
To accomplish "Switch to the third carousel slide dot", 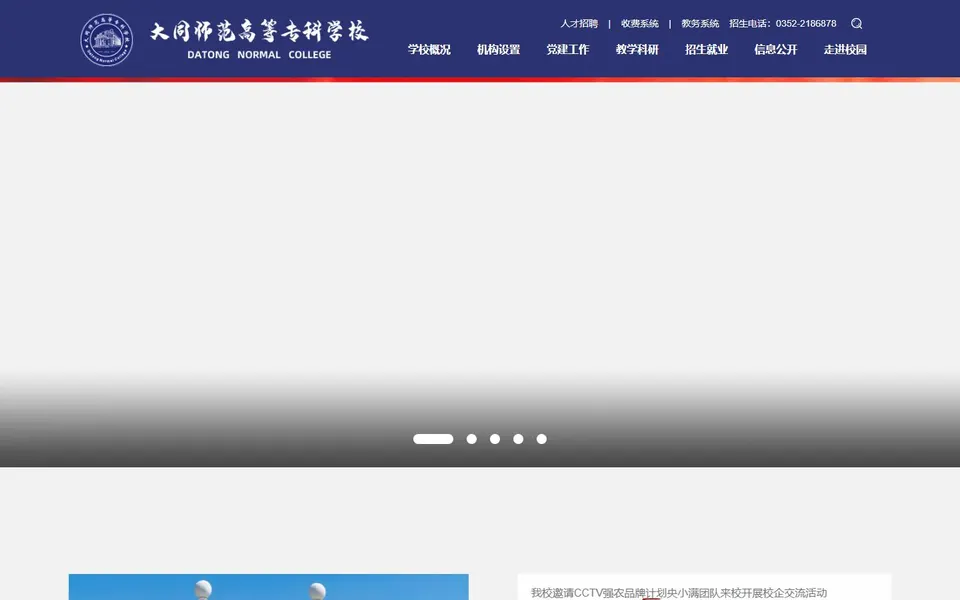I will [495, 439].
